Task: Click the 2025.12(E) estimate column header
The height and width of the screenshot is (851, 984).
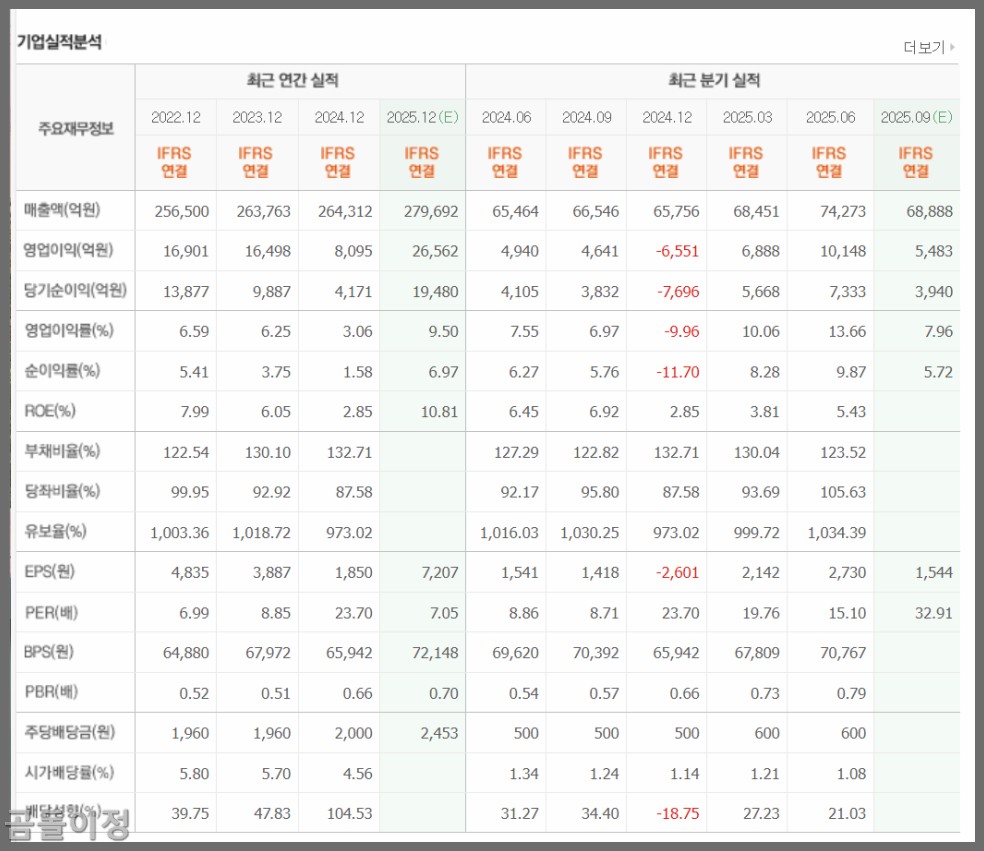Action: (421, 117)
